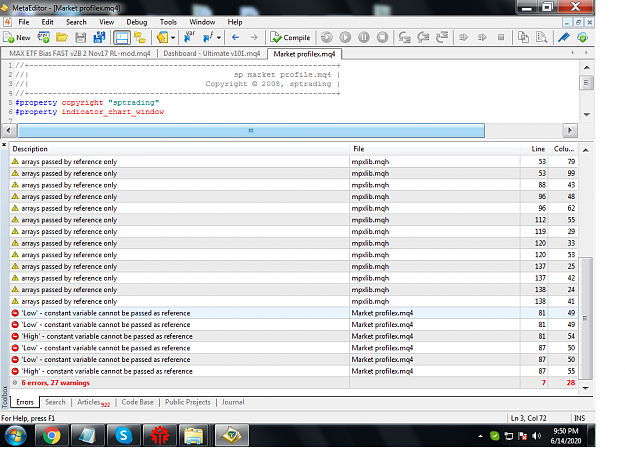
Task: Open Google Chrome from the taskbar
Action: 51,435
